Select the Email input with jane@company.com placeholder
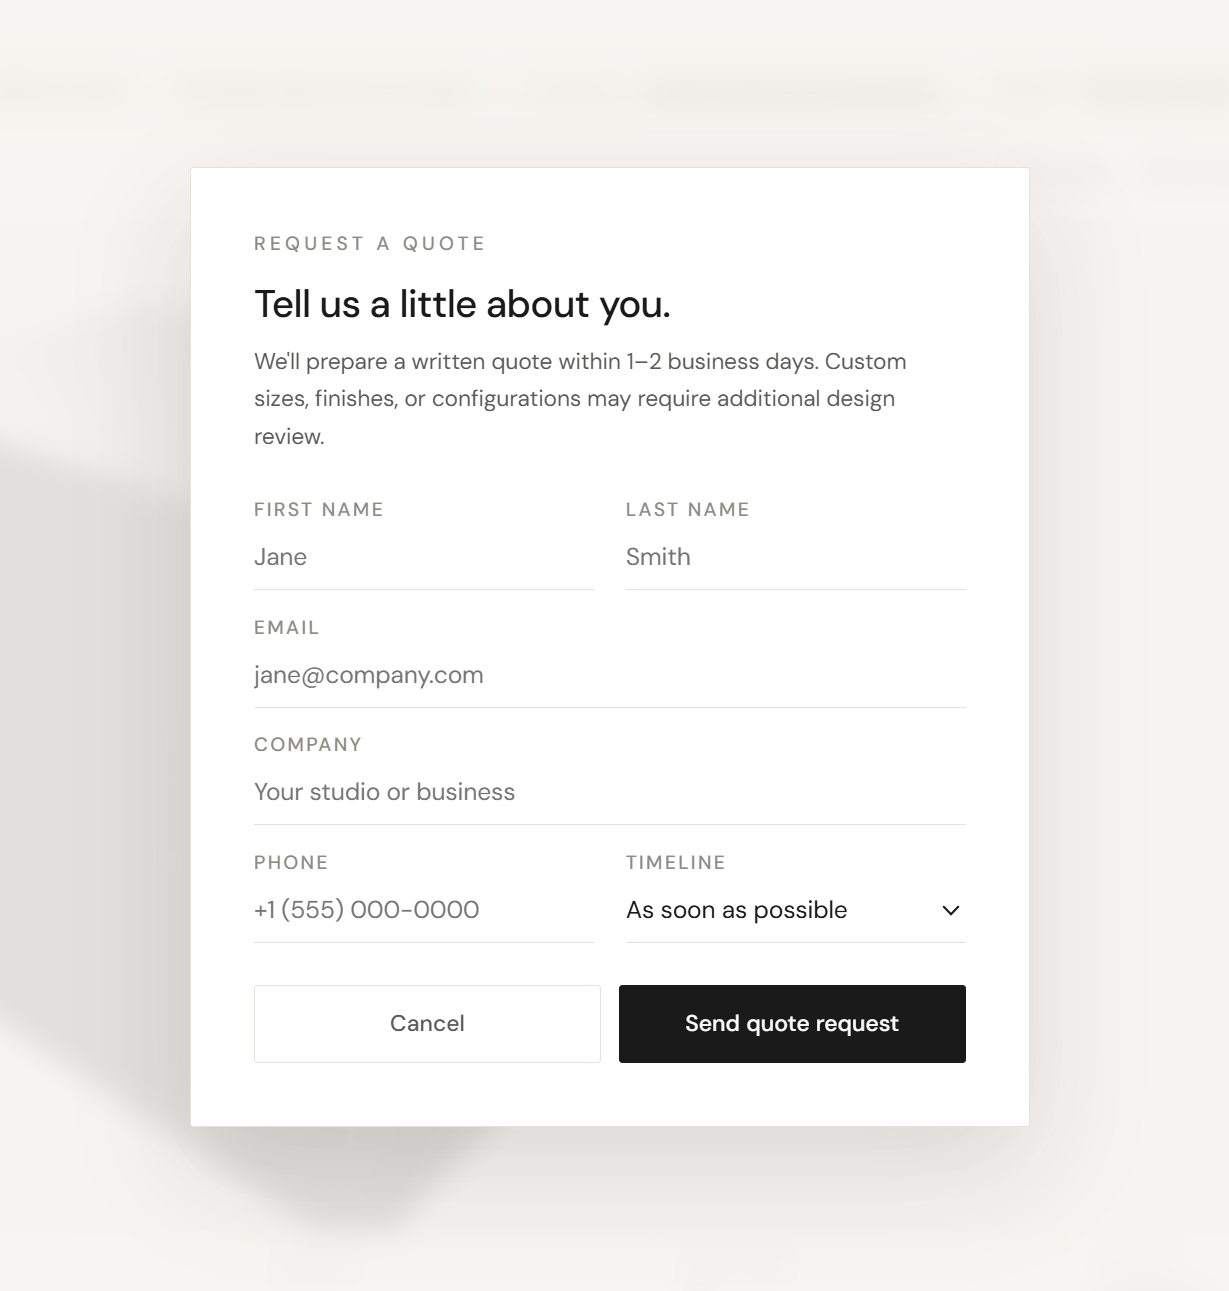Screen dimensions: 1229x1291 [x=609, y=675]
